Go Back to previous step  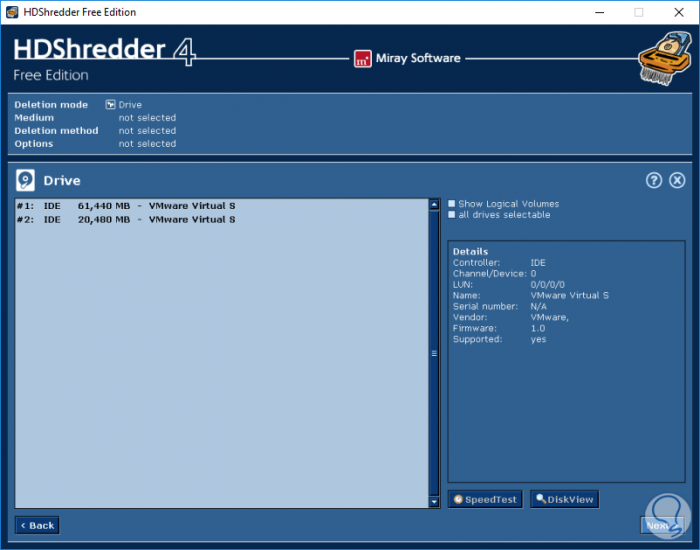pos(37,525)
